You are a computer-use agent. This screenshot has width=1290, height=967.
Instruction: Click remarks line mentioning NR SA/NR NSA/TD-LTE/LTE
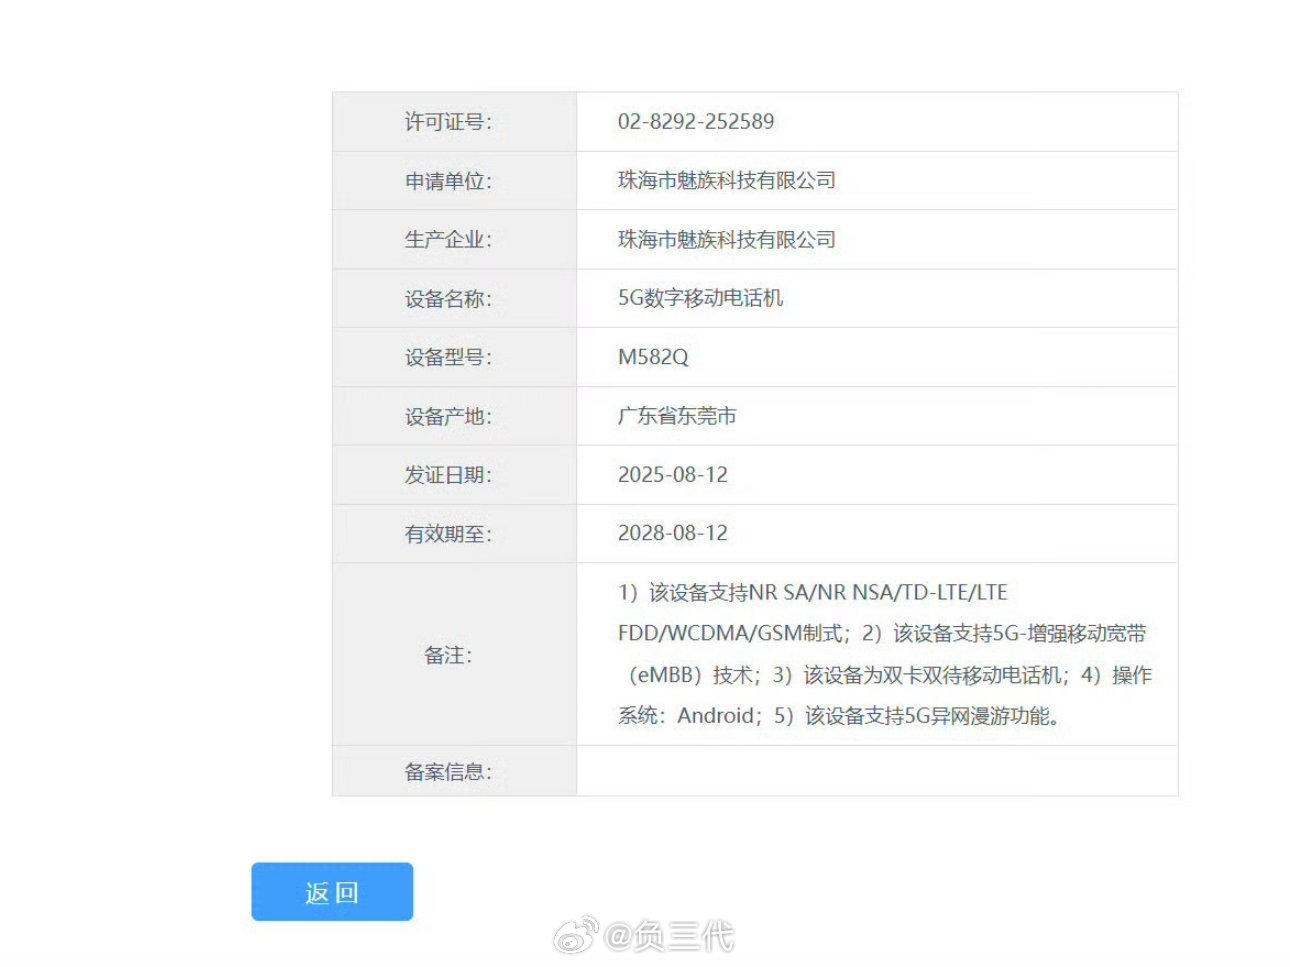(813, 592)
